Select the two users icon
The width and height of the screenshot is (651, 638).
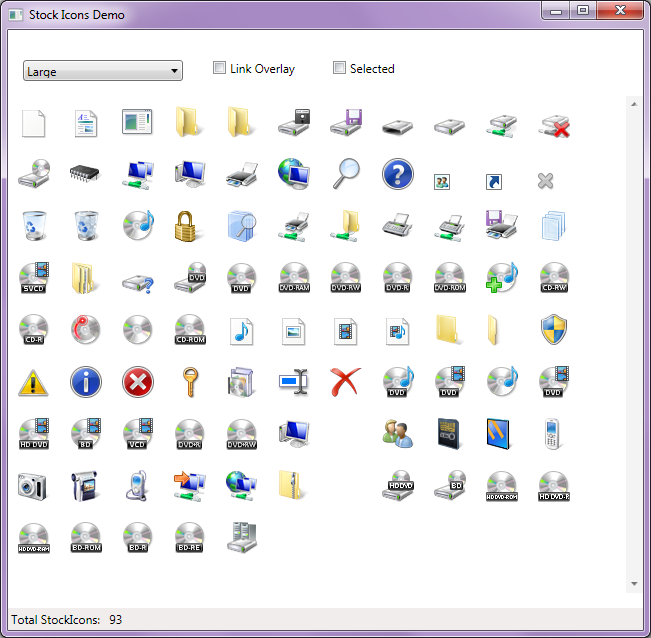click(397, 434)
